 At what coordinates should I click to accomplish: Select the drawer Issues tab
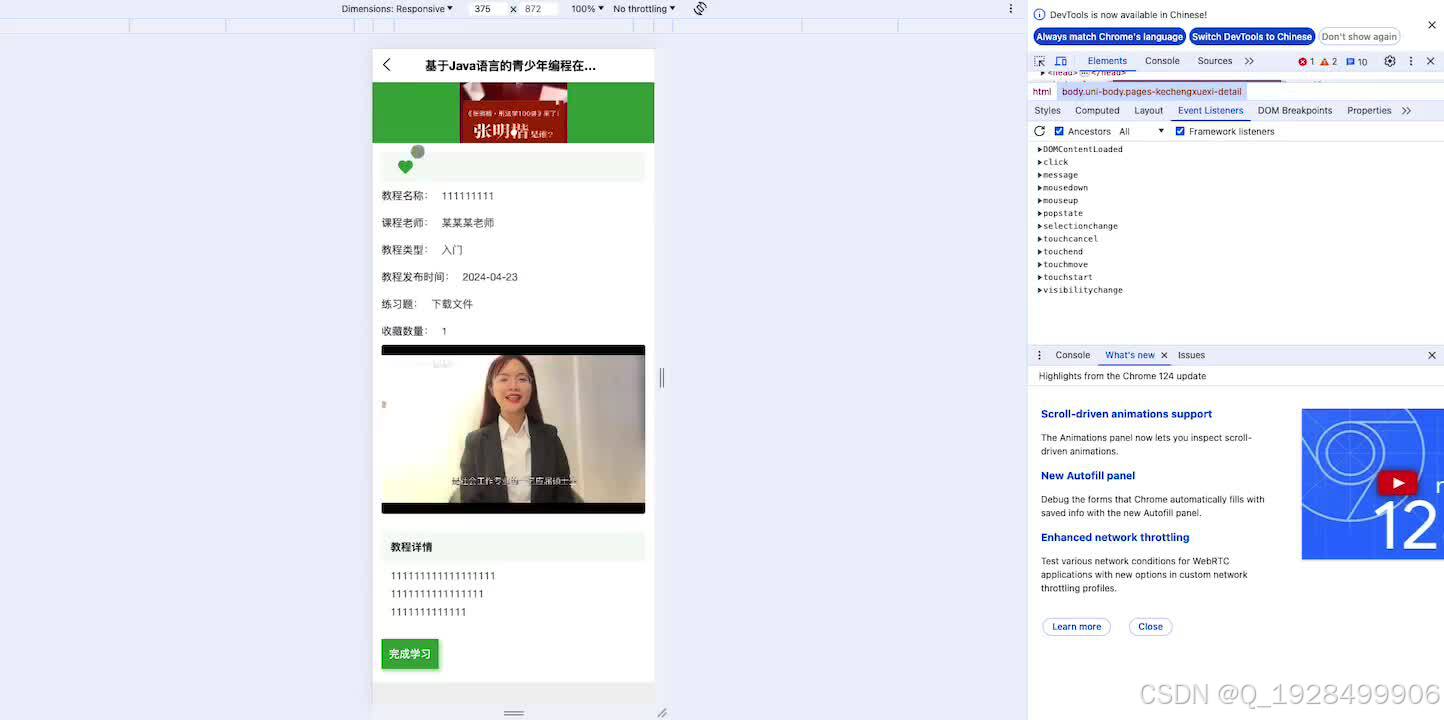click(1191, 355)
